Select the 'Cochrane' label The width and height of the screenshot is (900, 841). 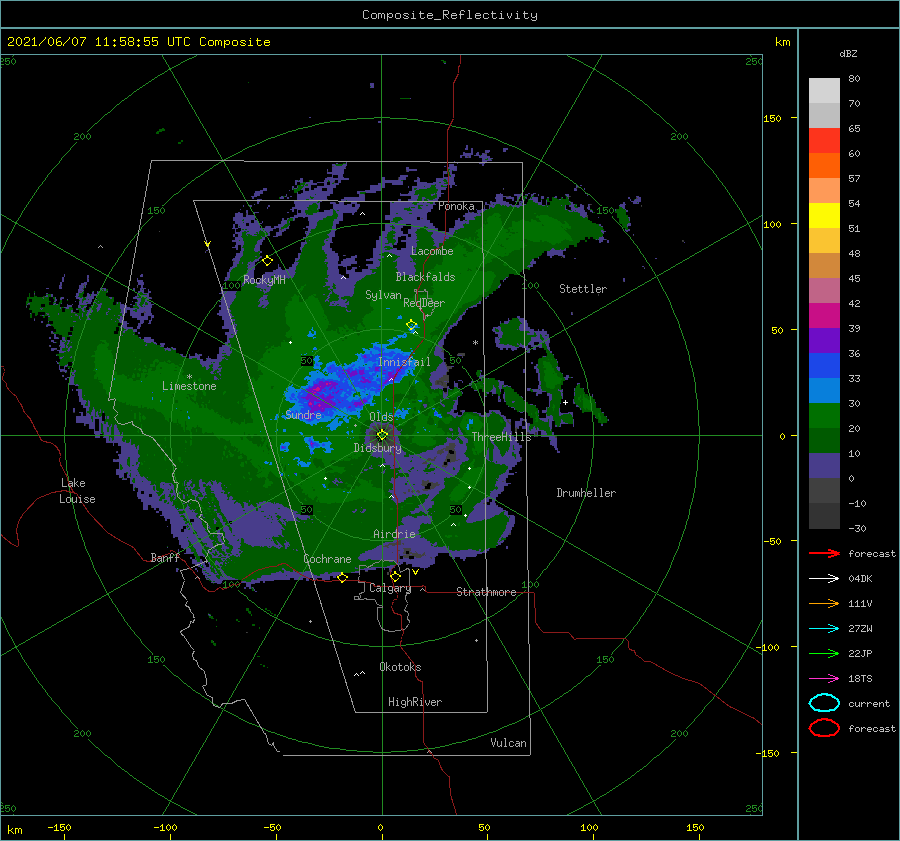(327, 559)
